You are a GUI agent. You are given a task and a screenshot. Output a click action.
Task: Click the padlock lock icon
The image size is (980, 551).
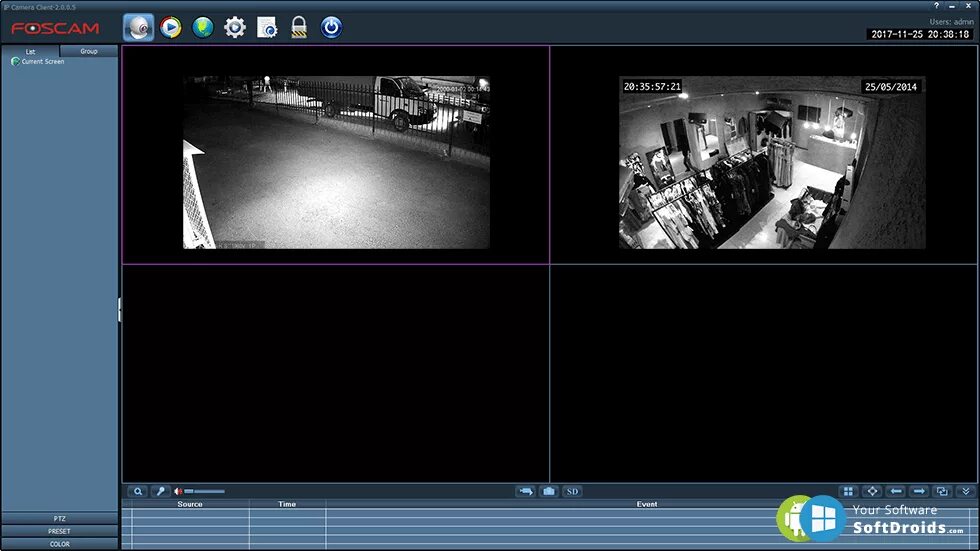(299, 27)
